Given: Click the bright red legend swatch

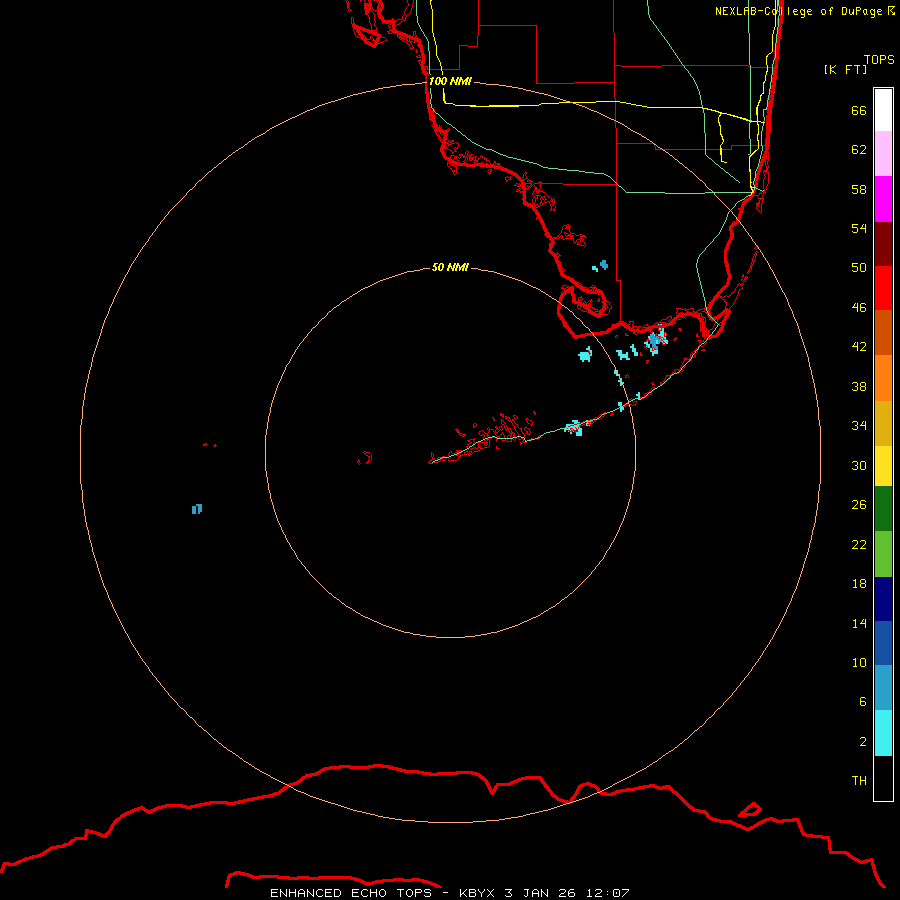Looking at the screenshot, I should 883,288.
